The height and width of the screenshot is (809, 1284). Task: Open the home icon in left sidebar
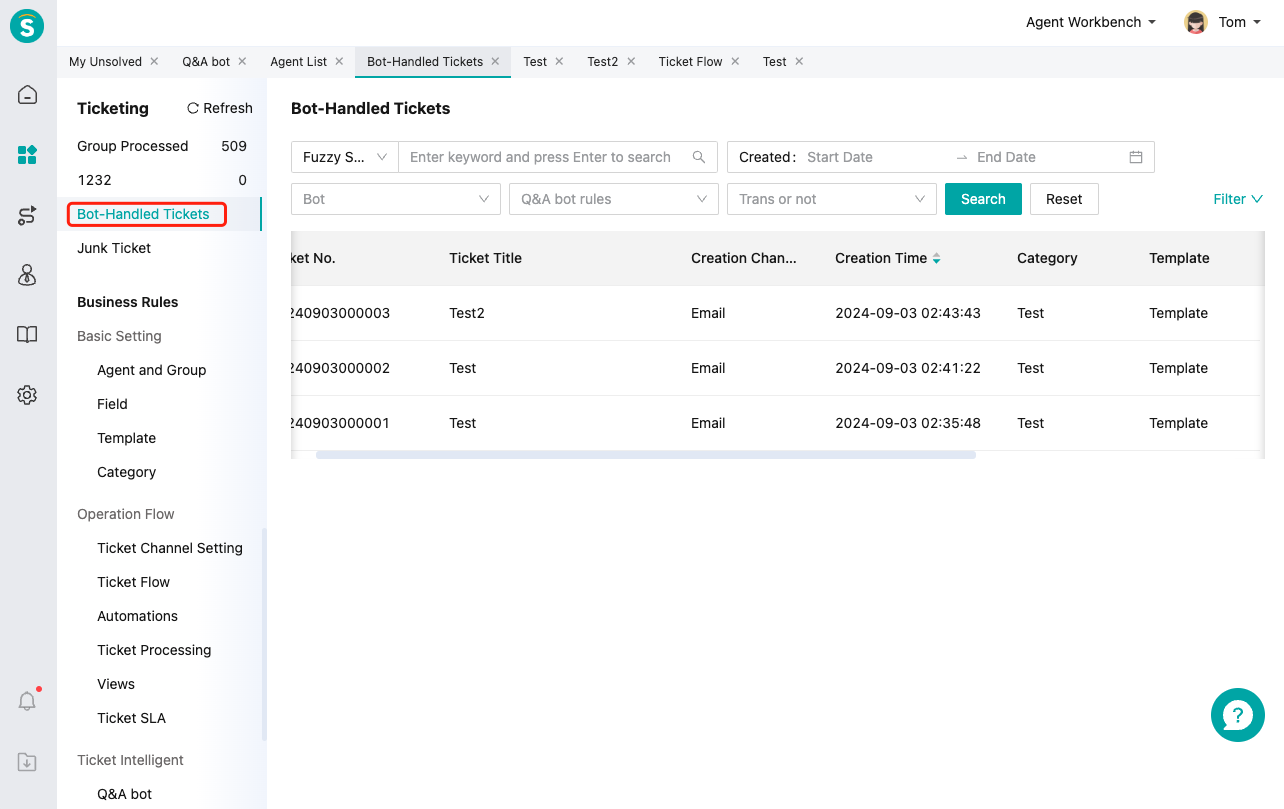27,95
